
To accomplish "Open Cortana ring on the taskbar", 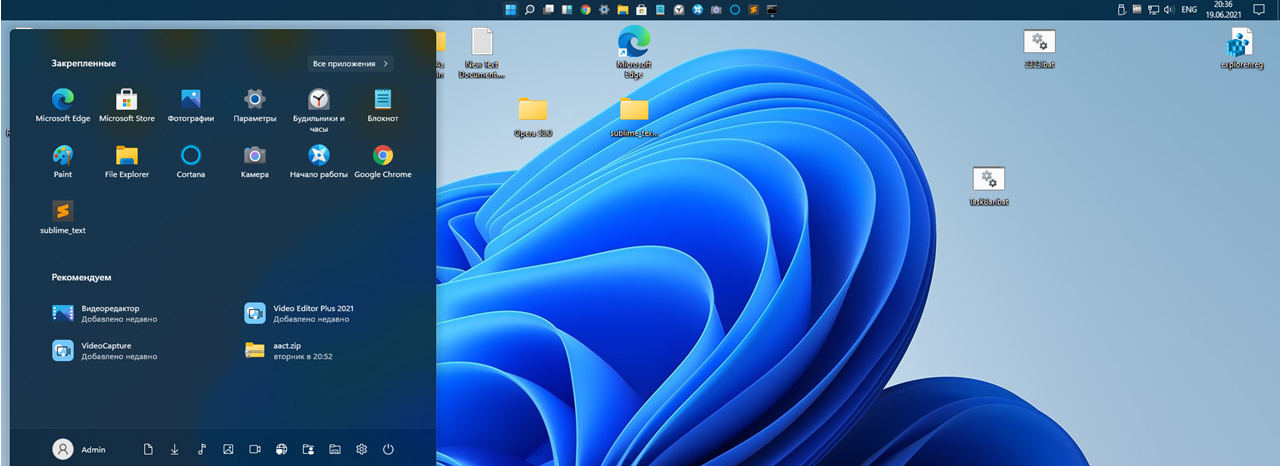I will coord(735,10).
